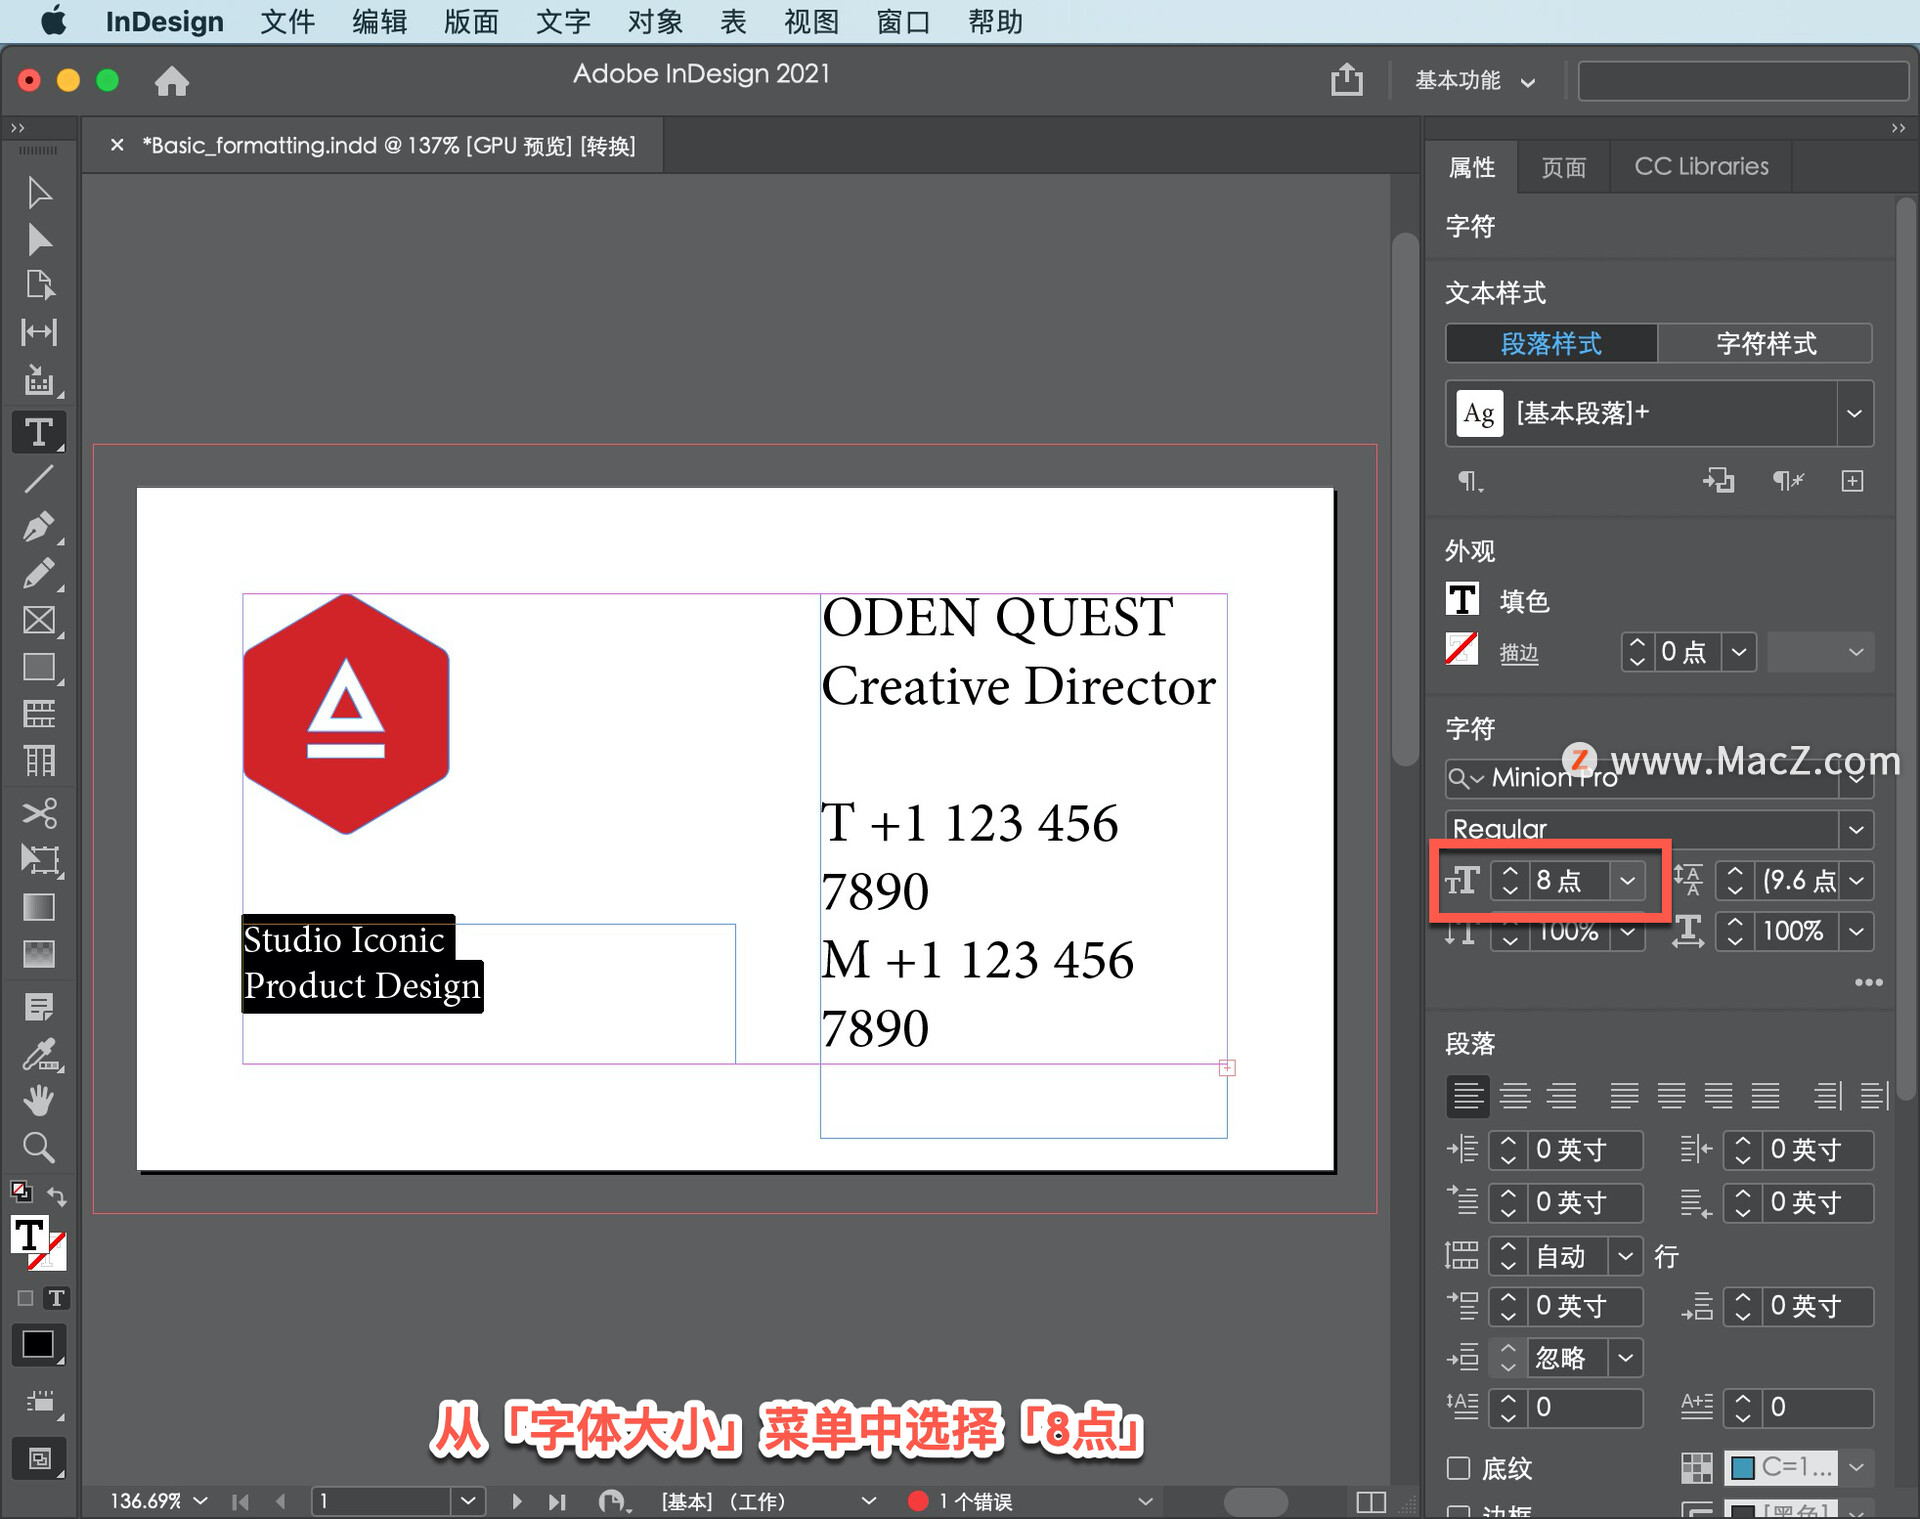Image resolution: width=1920 pixels, height=1519 pixels.
Task: Click the 填色 fill color swatch
Action: [1462, 600]
